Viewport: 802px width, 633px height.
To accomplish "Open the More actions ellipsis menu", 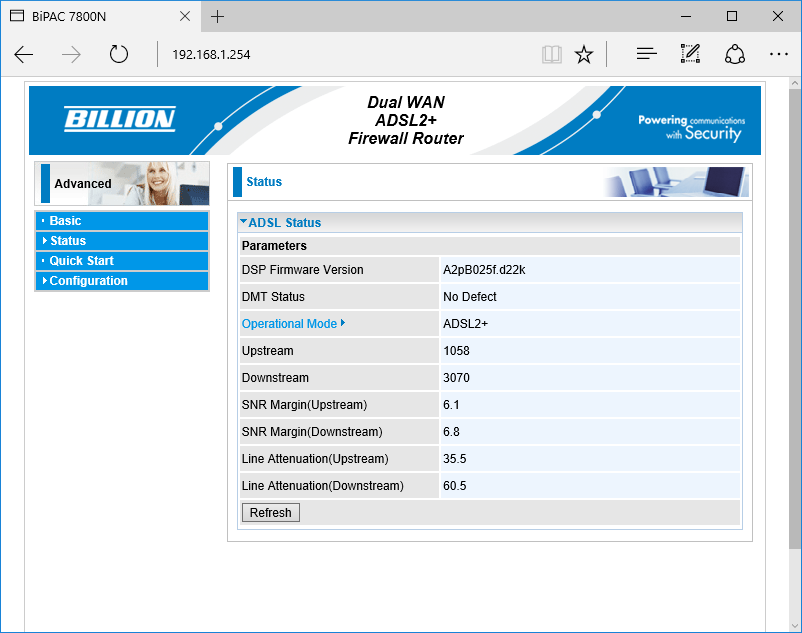I will click(x=778, y=54).
